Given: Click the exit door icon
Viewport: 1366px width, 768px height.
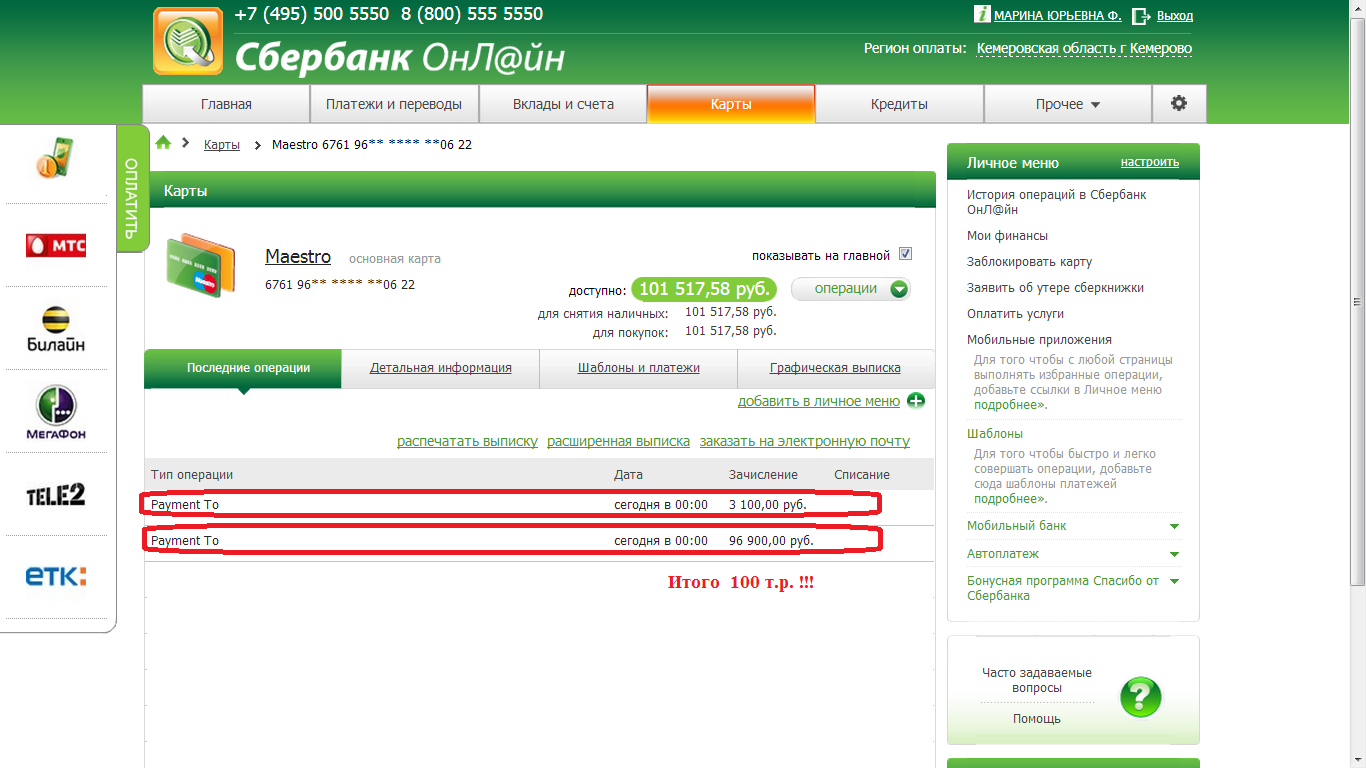Looking at the screenshot, I should pos(1141,16).
